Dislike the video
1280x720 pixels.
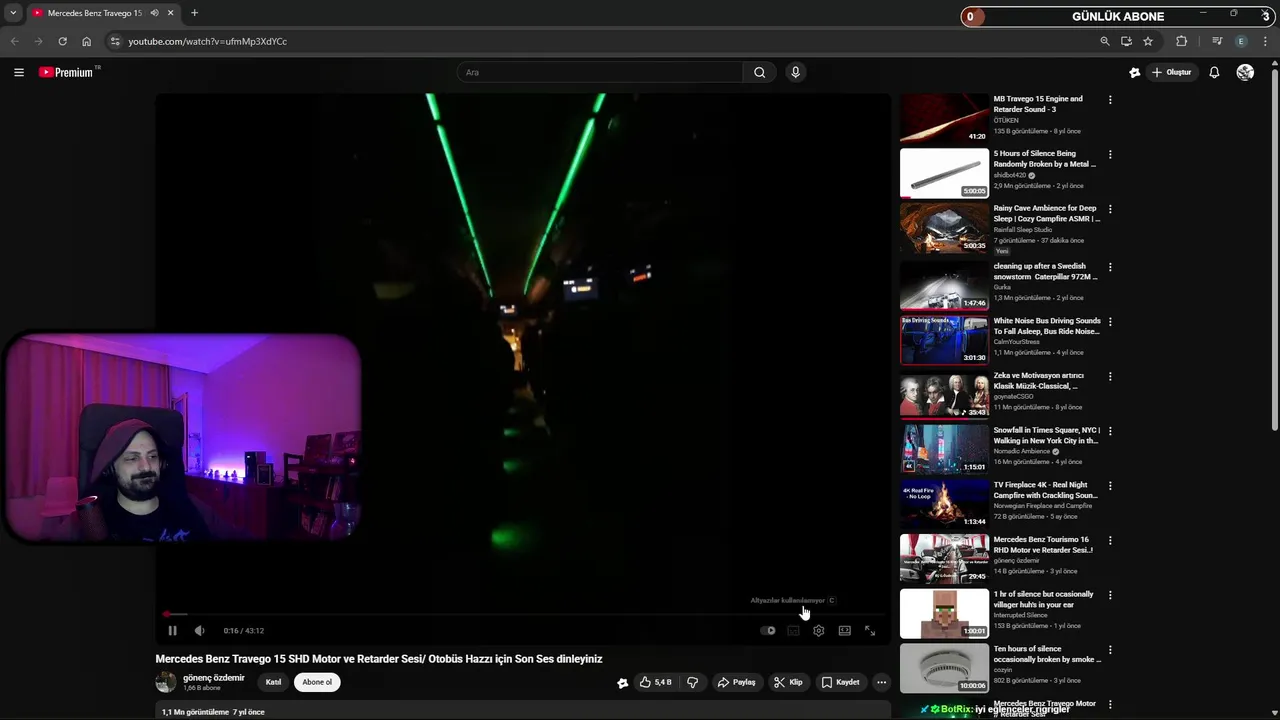(x=692, y=683)
